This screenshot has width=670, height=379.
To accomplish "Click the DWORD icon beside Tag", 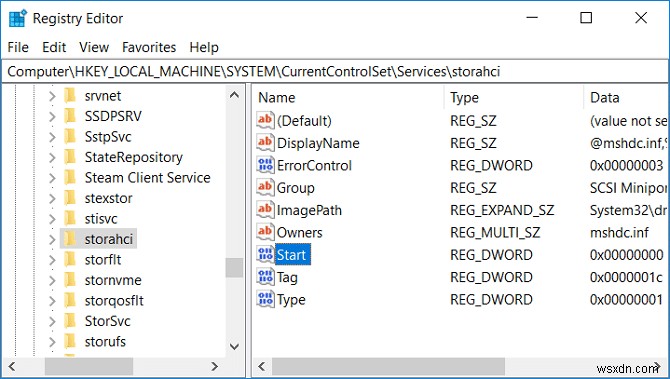I will tap(265, 276).
